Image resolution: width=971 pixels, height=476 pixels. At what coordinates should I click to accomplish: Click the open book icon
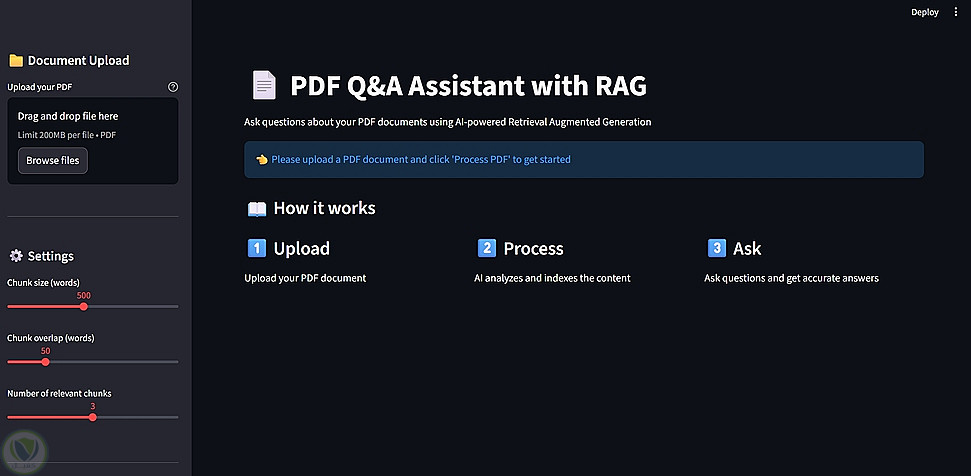(x=257, y=209)
